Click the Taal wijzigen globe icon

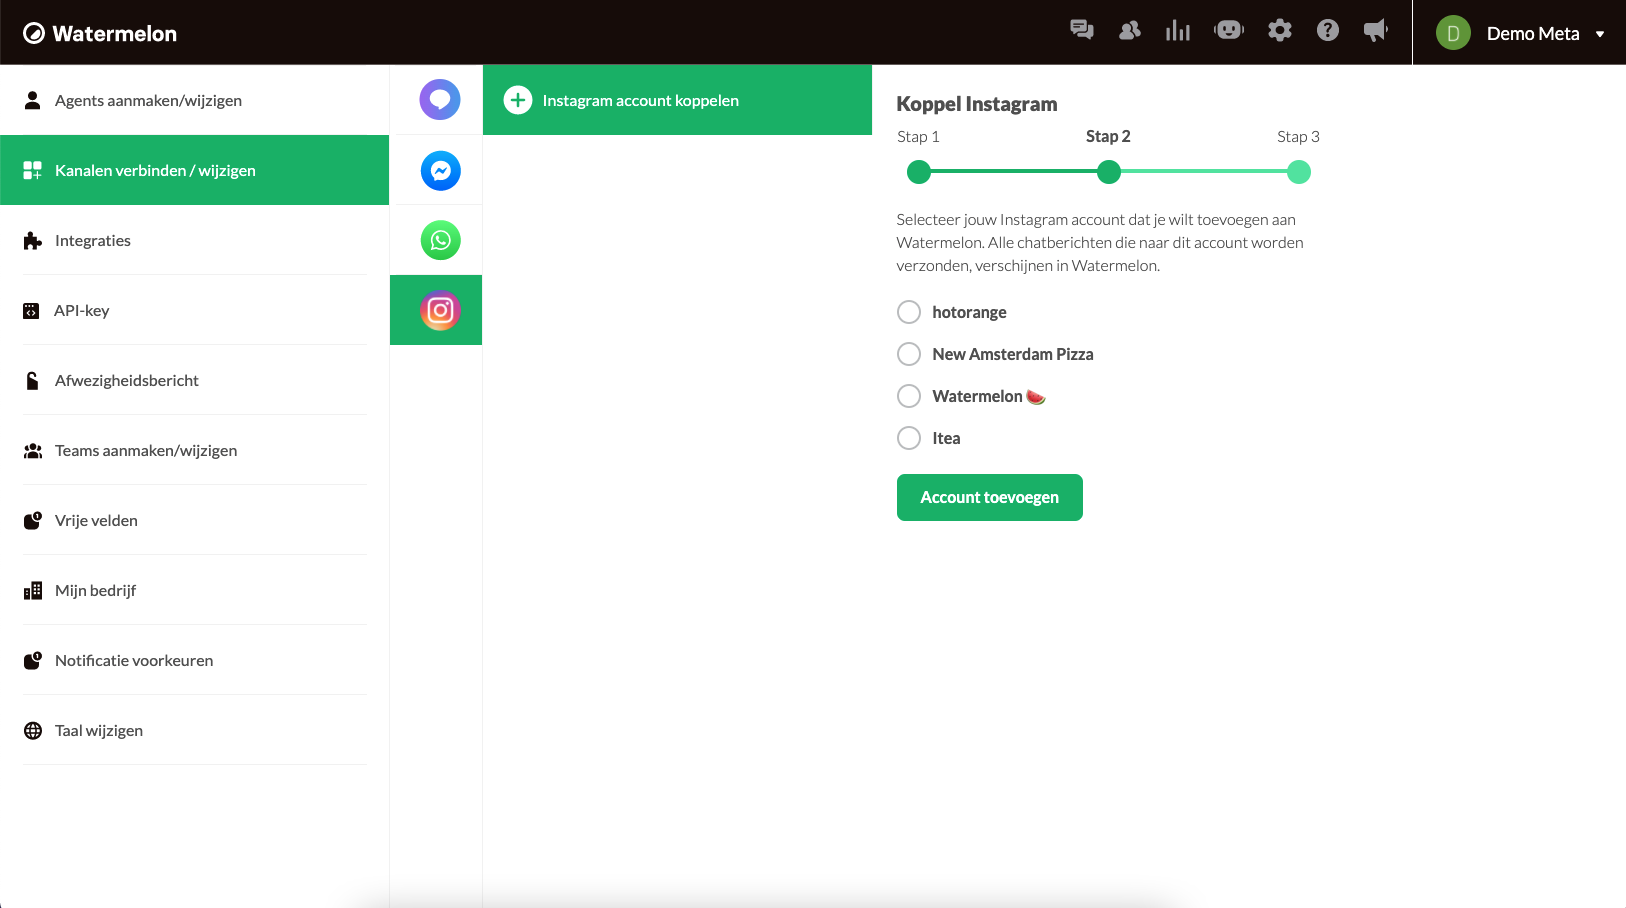coord(33,731)
